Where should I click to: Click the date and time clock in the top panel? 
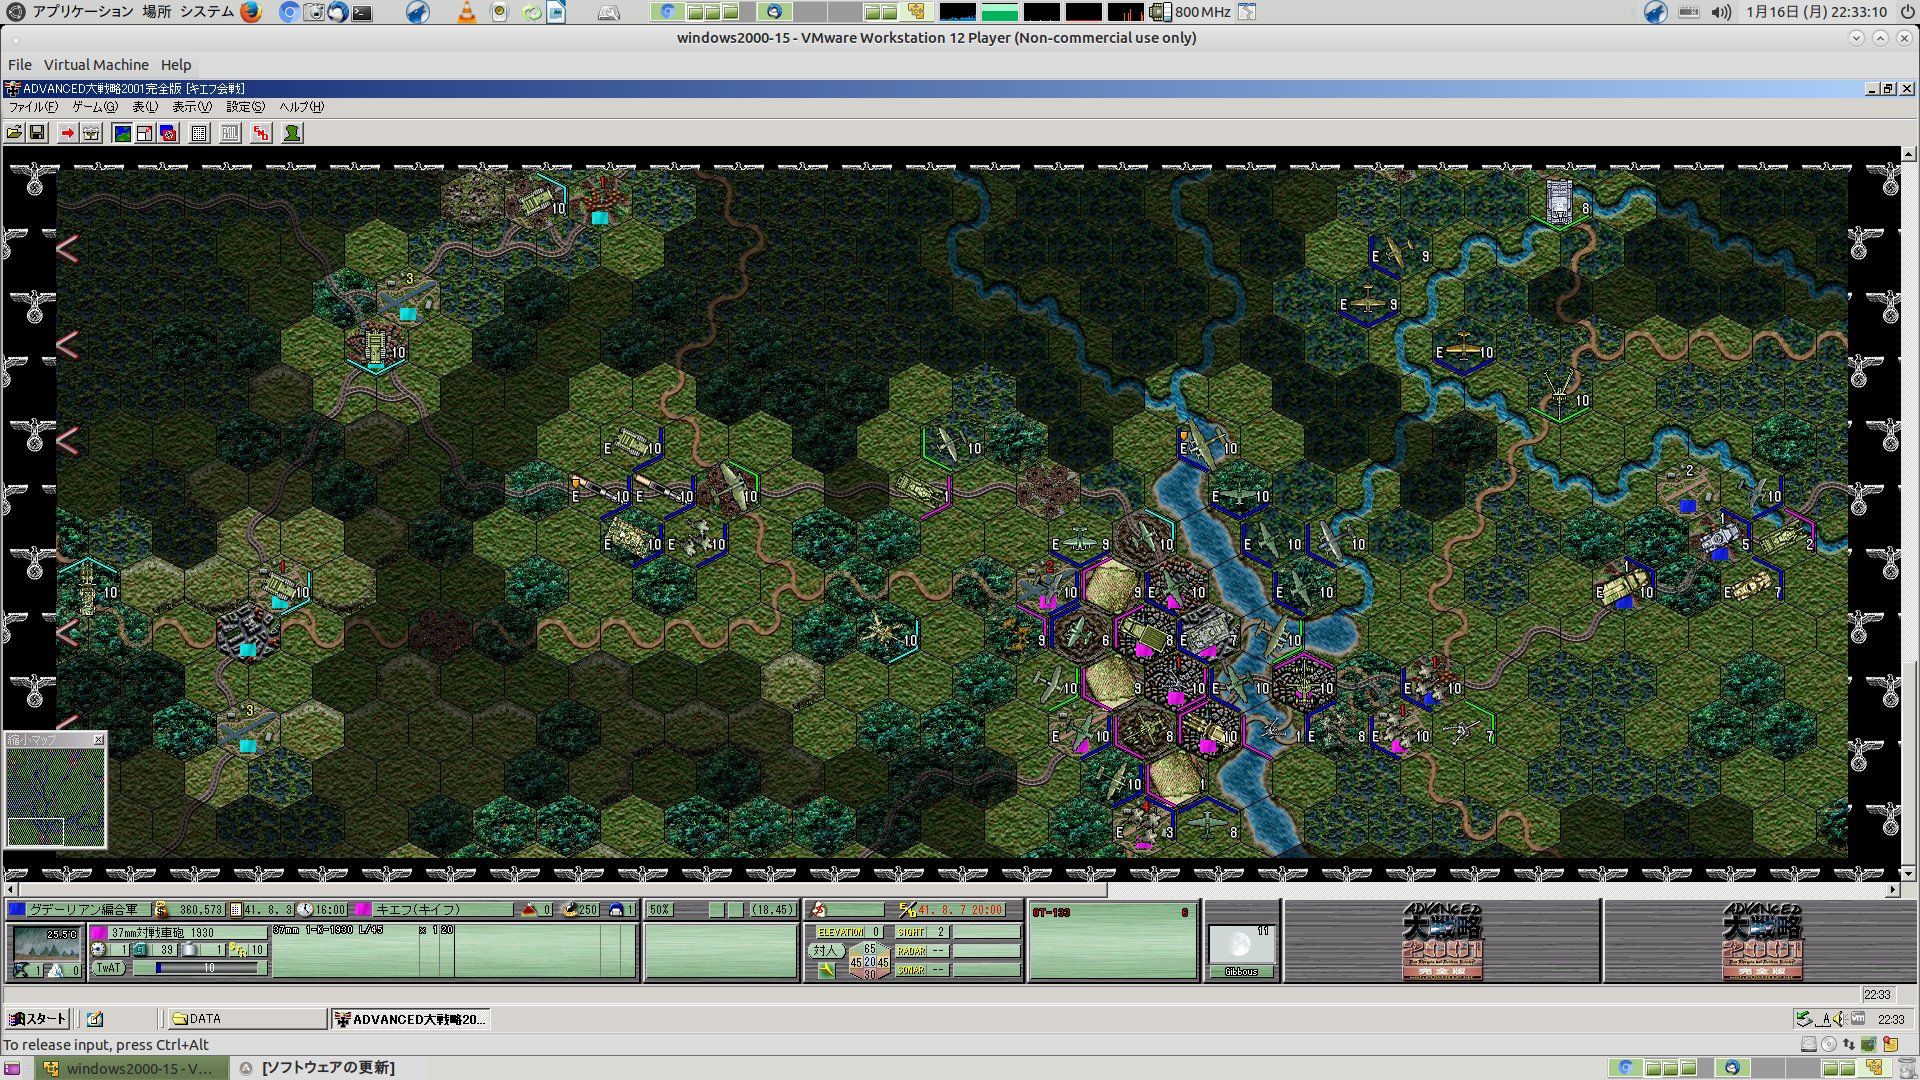point(1816,12)
